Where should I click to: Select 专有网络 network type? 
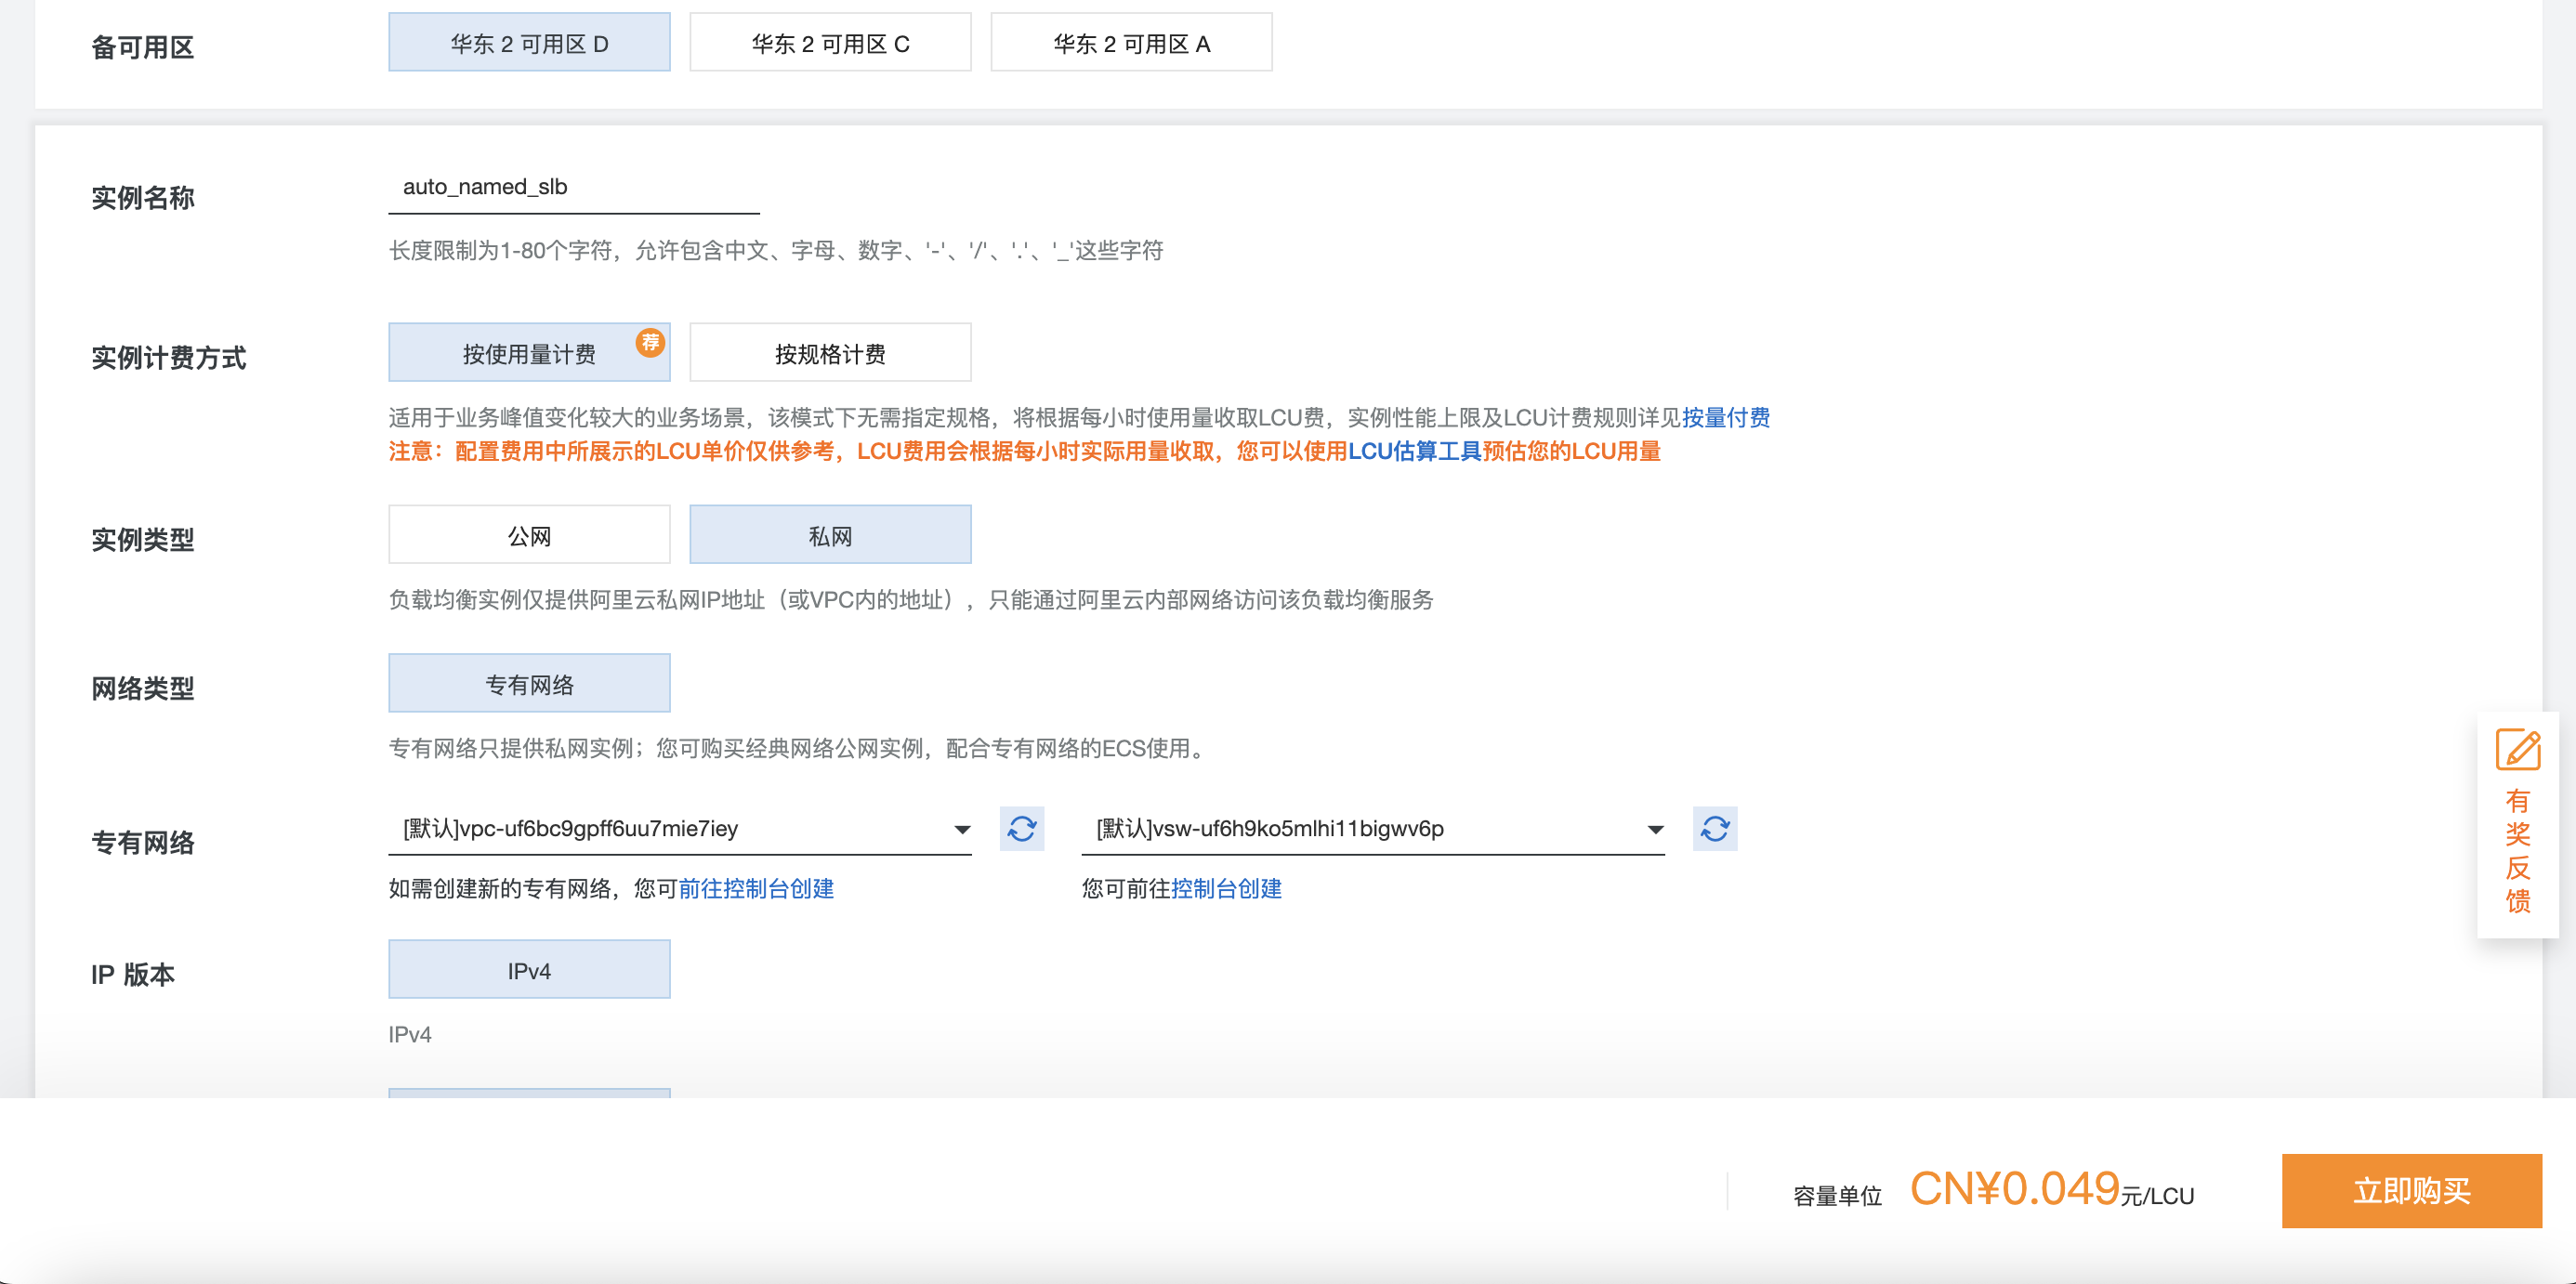click(529, 684)
